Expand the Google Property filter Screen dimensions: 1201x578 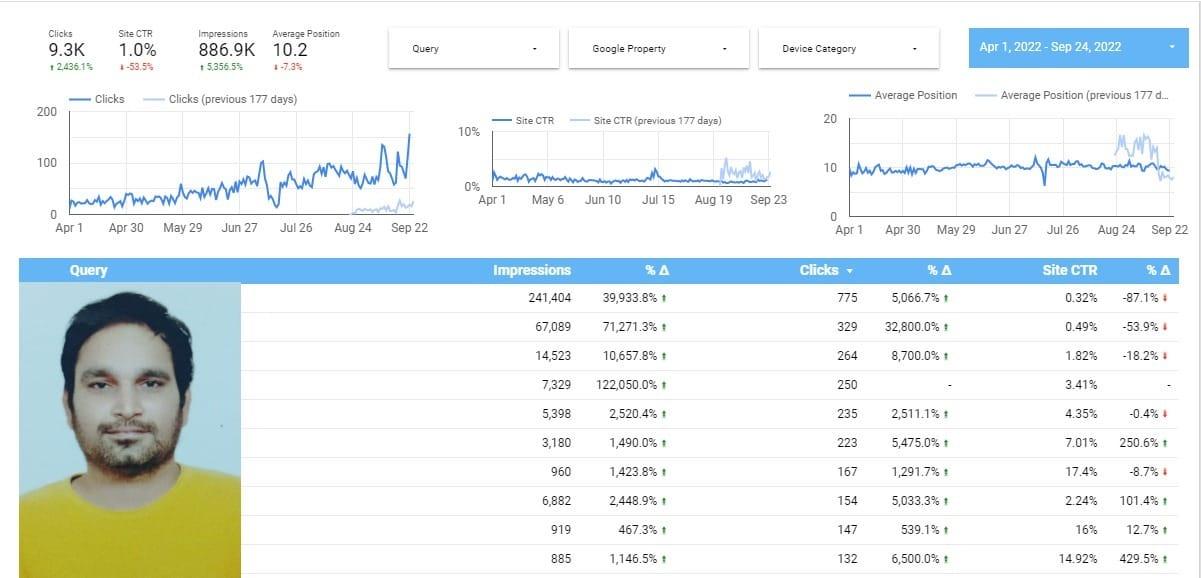coord(658,49)
